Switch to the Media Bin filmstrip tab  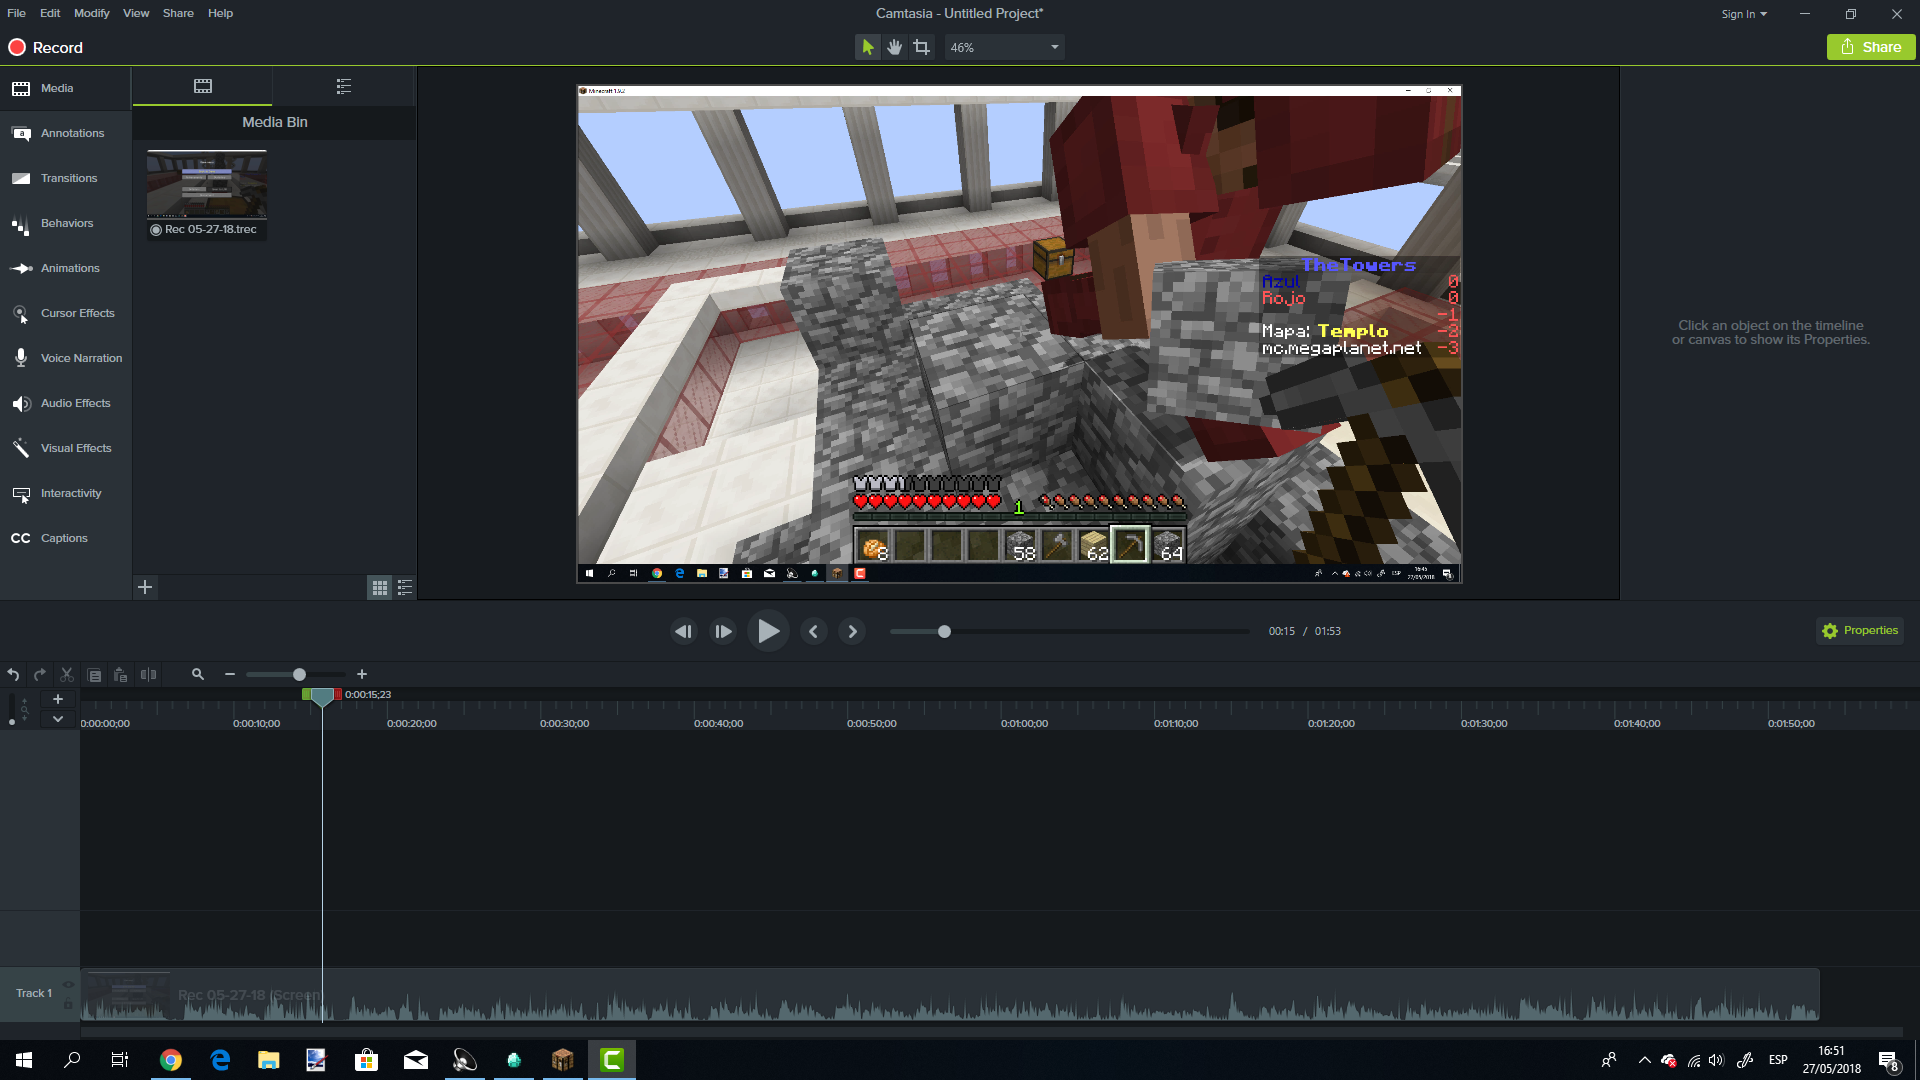(203, 86)
